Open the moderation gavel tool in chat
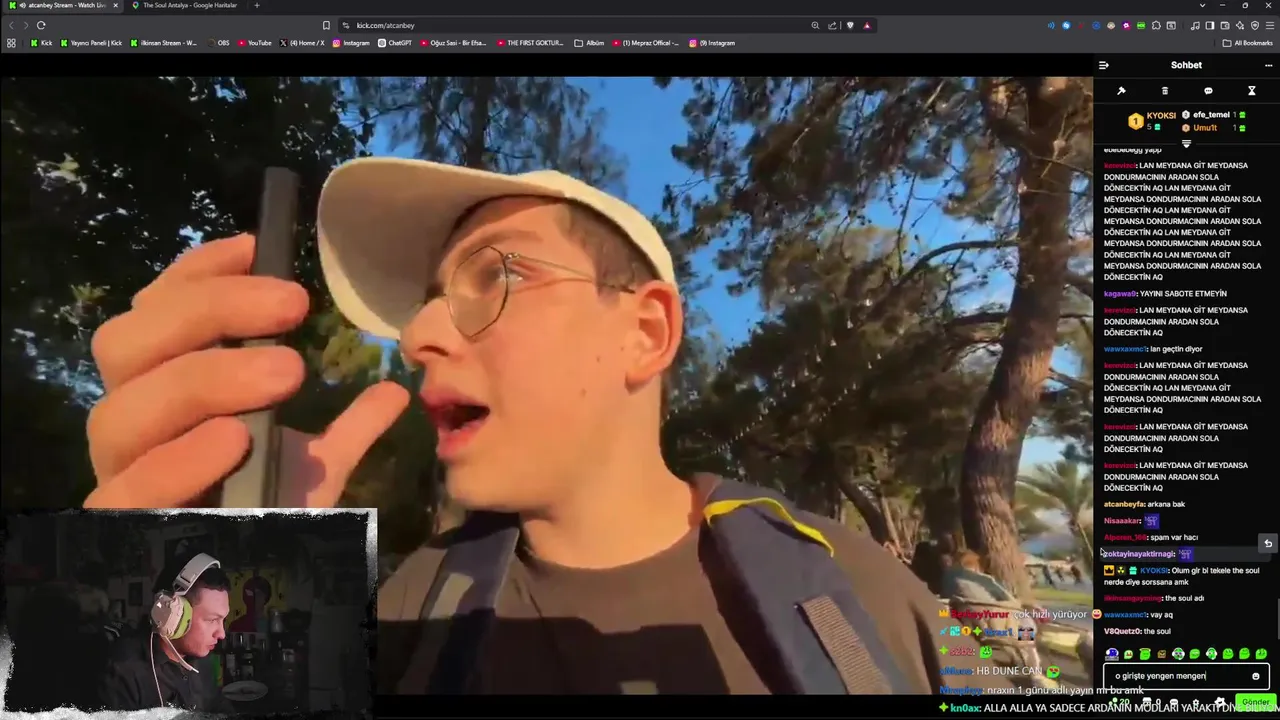Image resolution: width=1280 pixels, height=720 pixels. click(1121, 91)
